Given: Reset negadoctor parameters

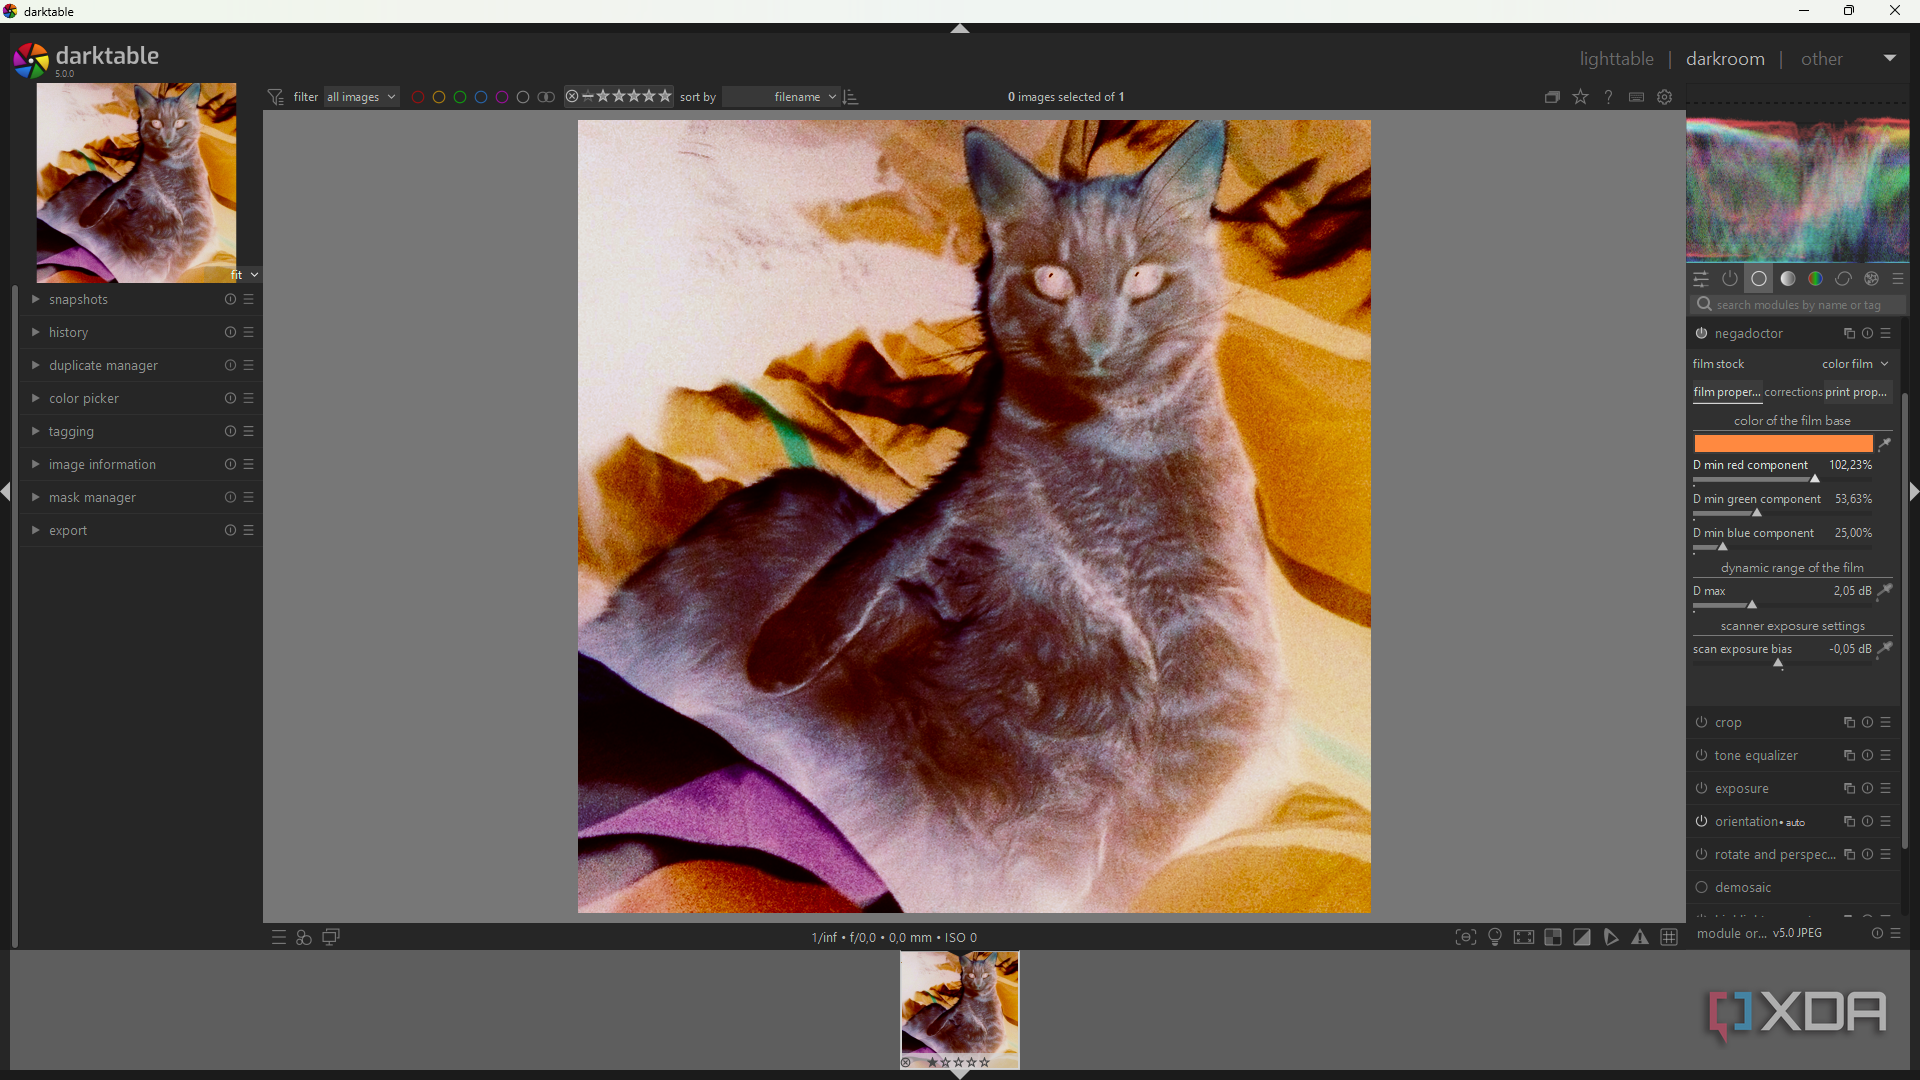Looking at the screenshot, I should pos(1867,333).
